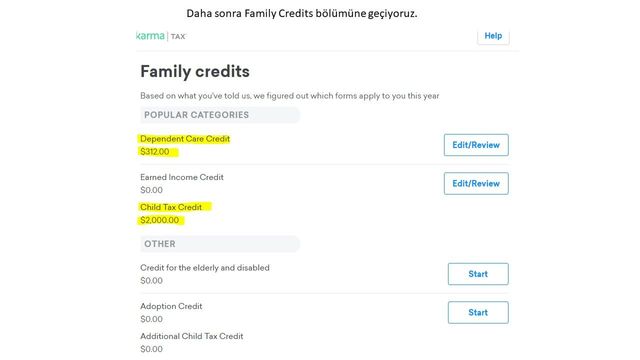Select the Adoption Credit label
This screenshot has height=360, width=640.
coord(171,306)
